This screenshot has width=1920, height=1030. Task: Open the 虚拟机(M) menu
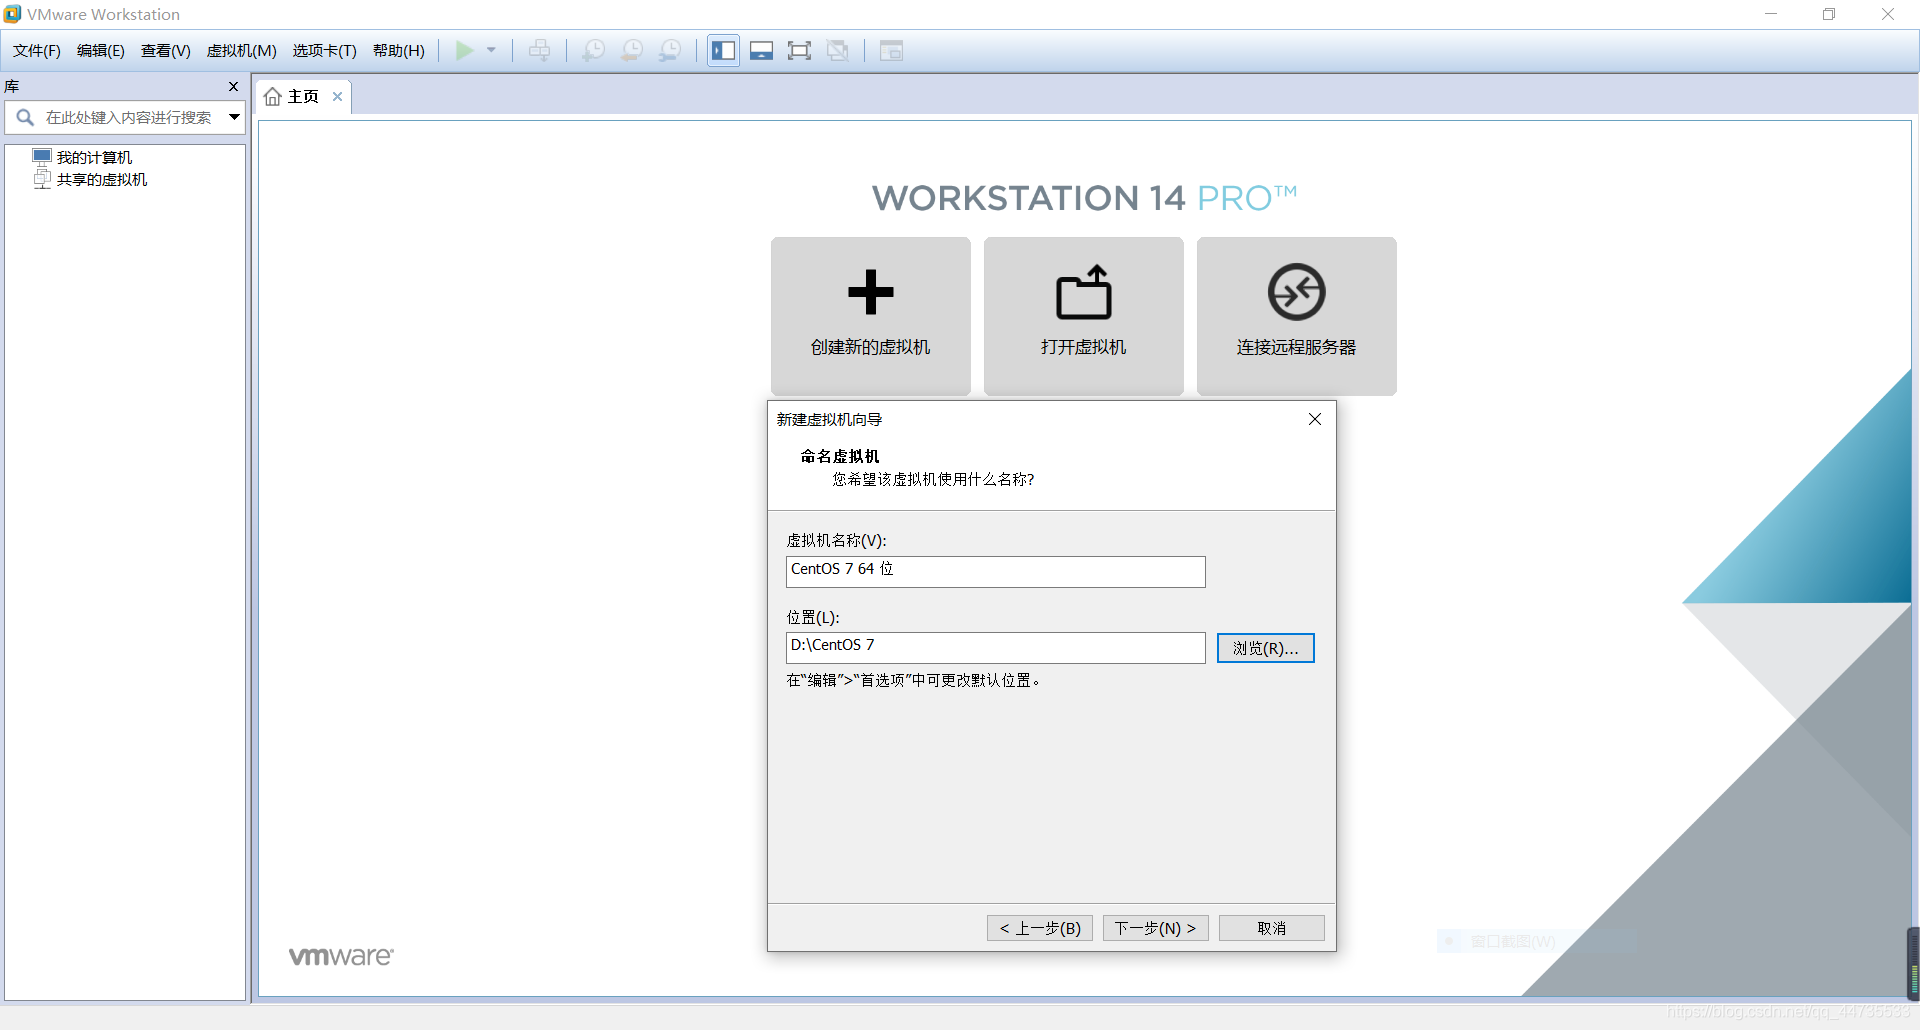pyautogui.click(x=242, y=51)
